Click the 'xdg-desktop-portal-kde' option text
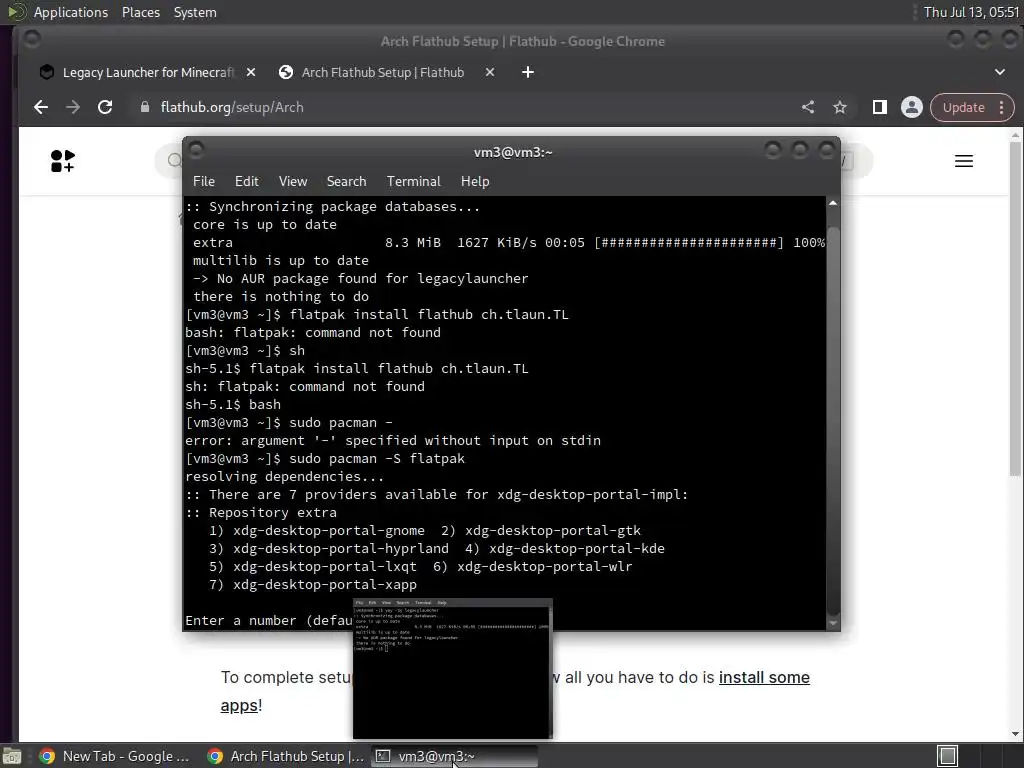The height and width of the screenshot is (768, 1024). 577,549
